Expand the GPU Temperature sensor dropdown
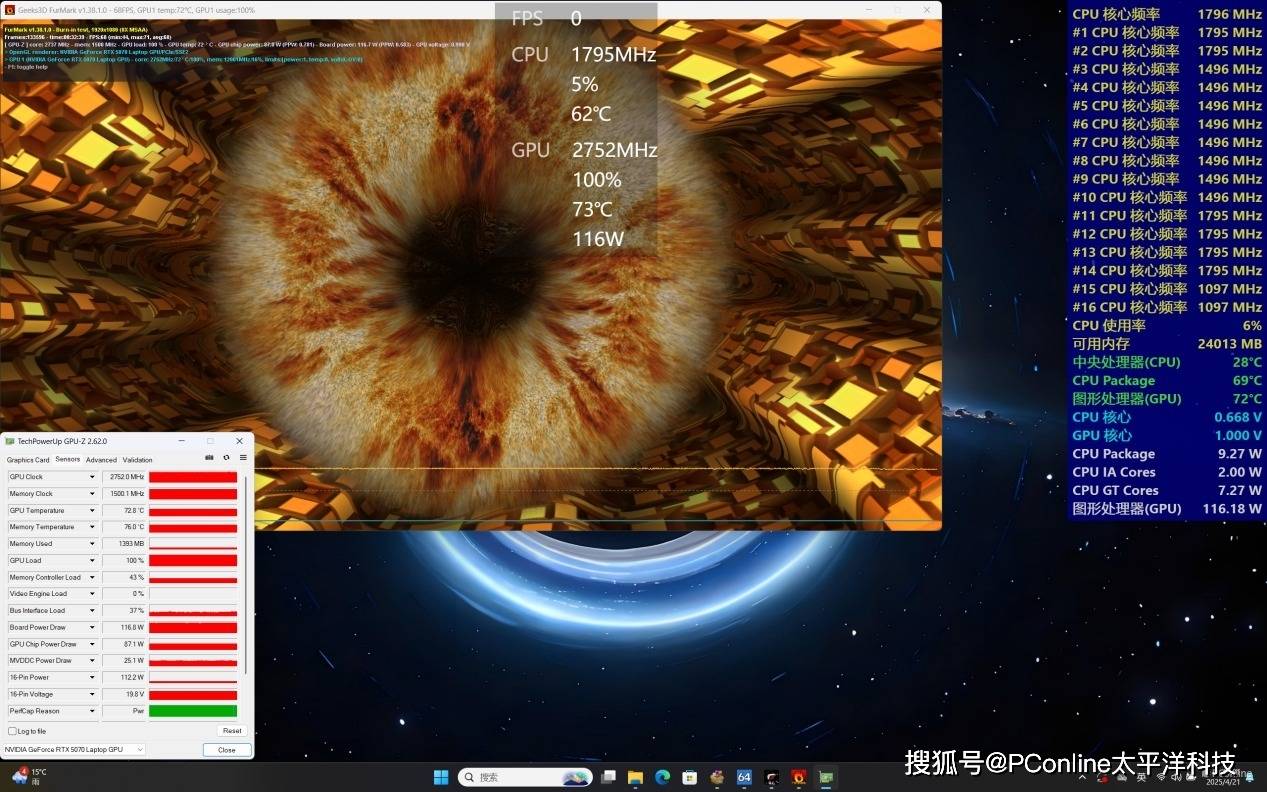Image resolution: width=1267 pixels, height=792 pixels. (93, 511)
